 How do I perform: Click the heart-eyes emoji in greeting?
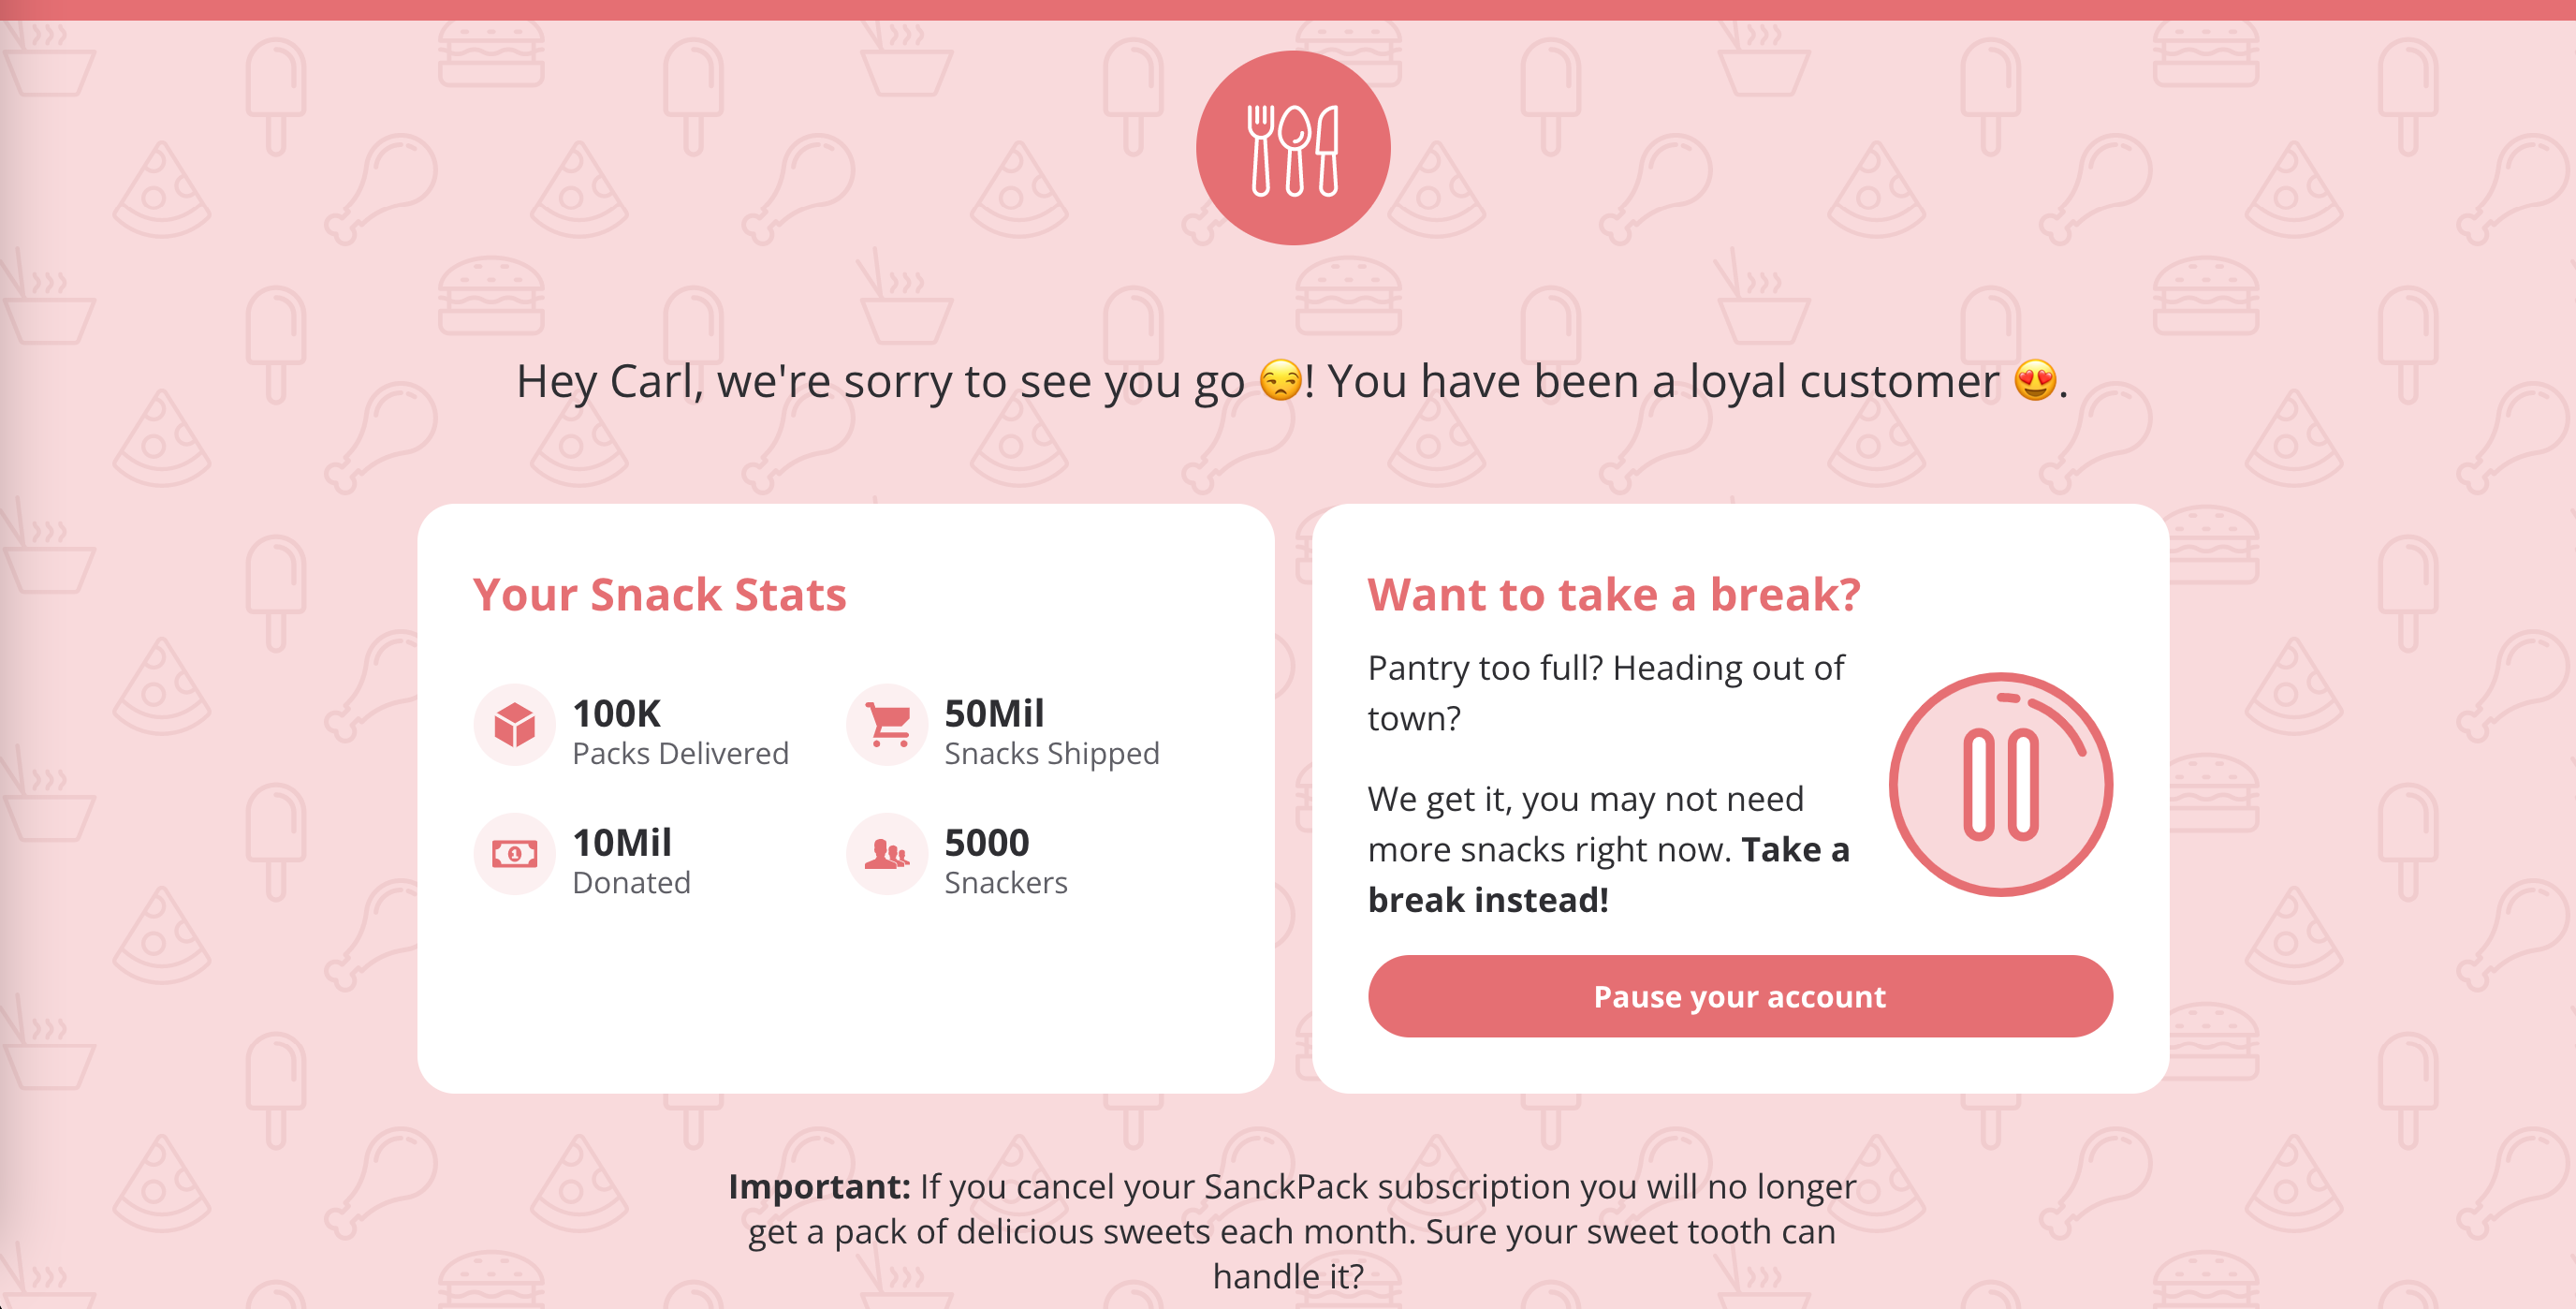pyautogui.click(x=2035, y=381)
